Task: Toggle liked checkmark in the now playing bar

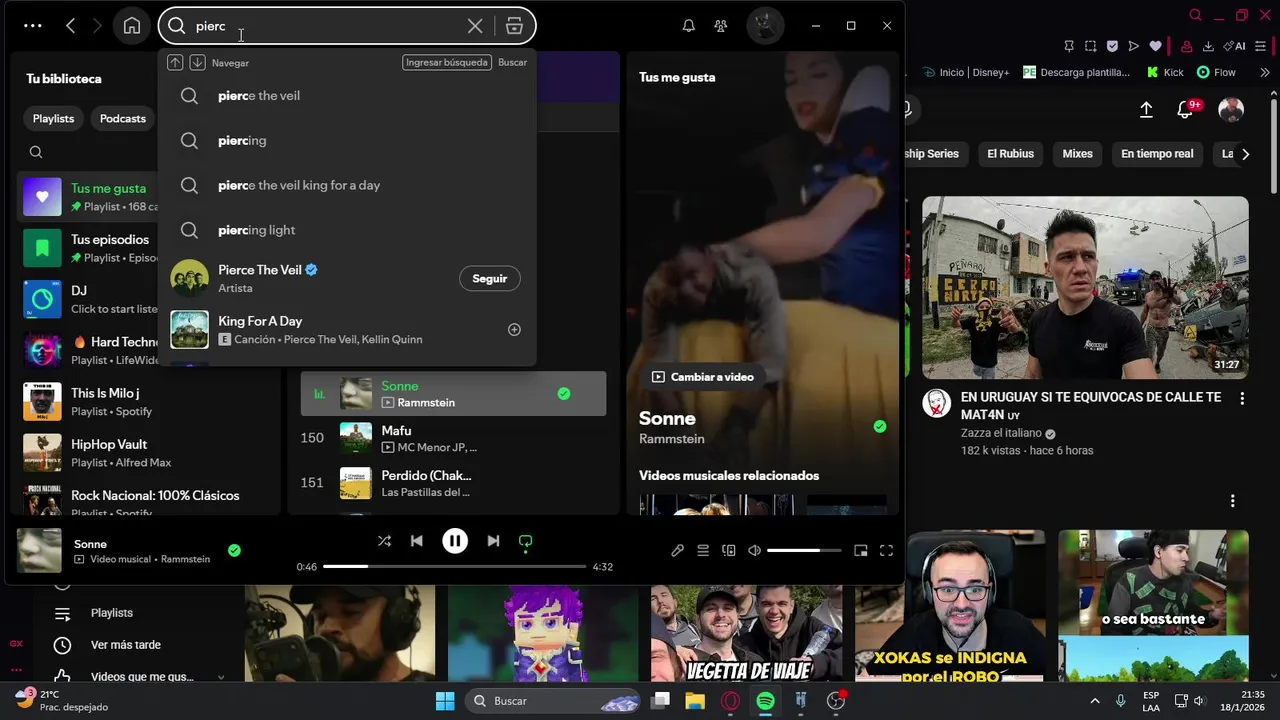Action: (234, 550)
